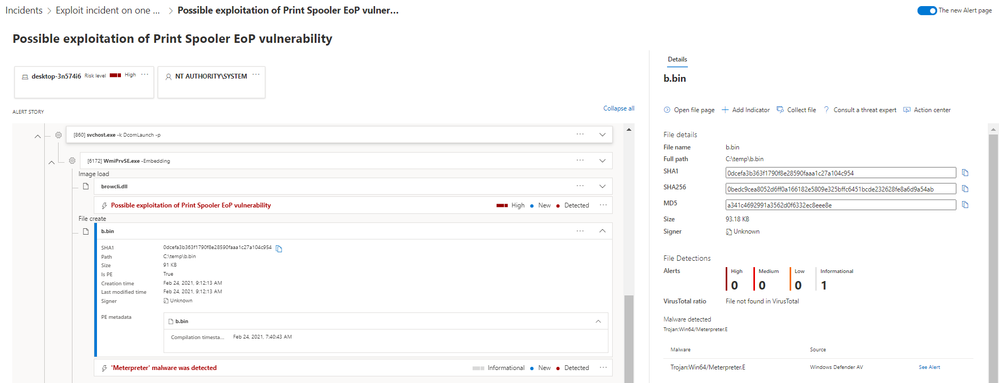999x383 pixels.
Task: Click the Informational alerts count 1
Action: [823, 285]
